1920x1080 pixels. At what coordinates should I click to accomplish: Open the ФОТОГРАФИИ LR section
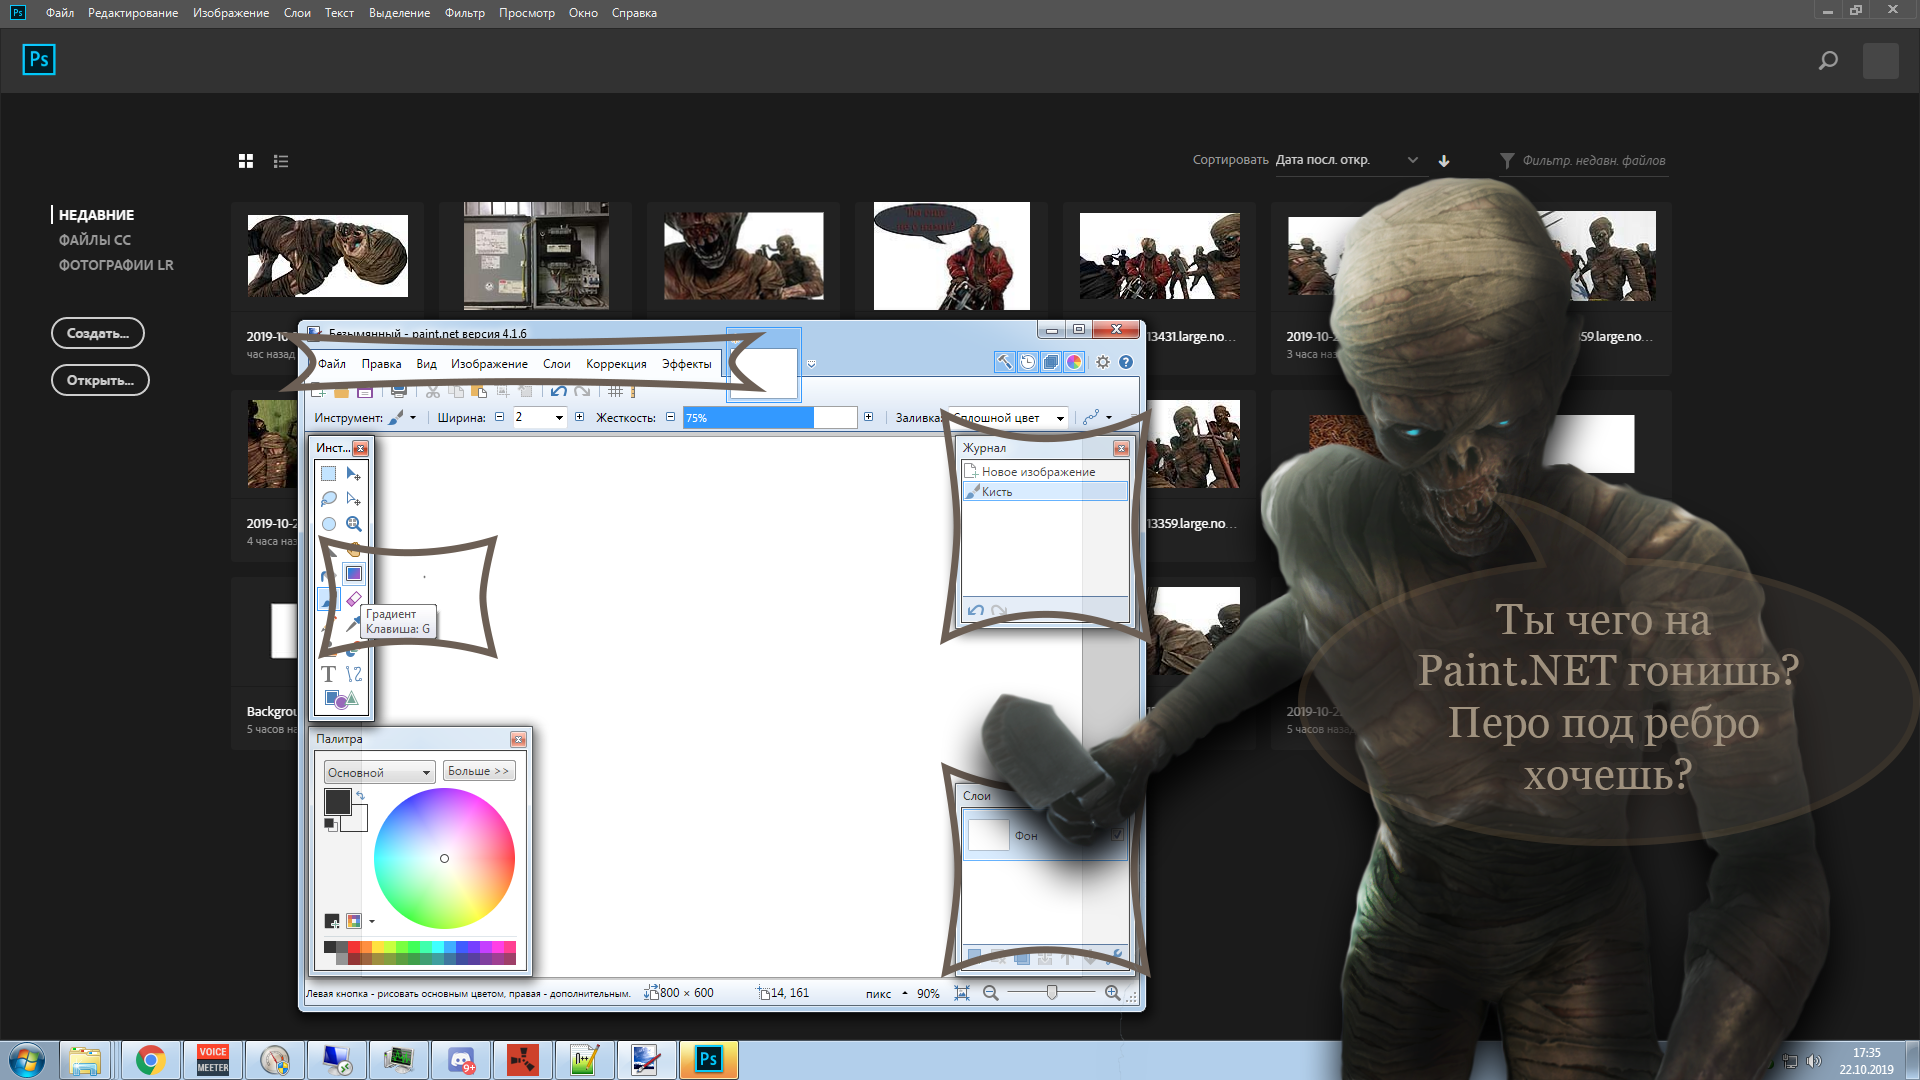[x=116, y=265]
